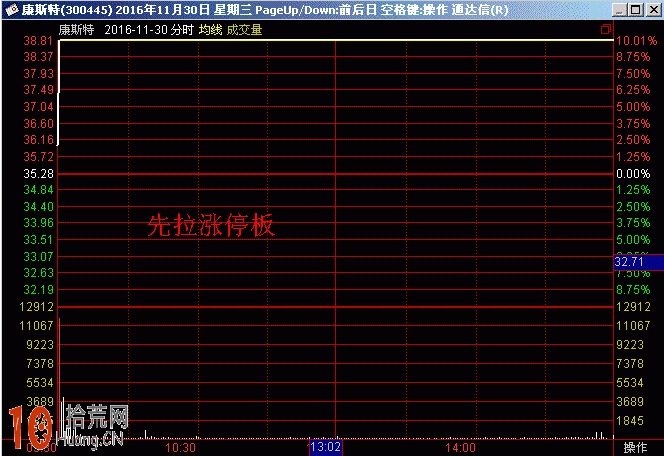Click the 0.00% percentage label
Viewport: 664px width, 456px height.
(633, 174)
